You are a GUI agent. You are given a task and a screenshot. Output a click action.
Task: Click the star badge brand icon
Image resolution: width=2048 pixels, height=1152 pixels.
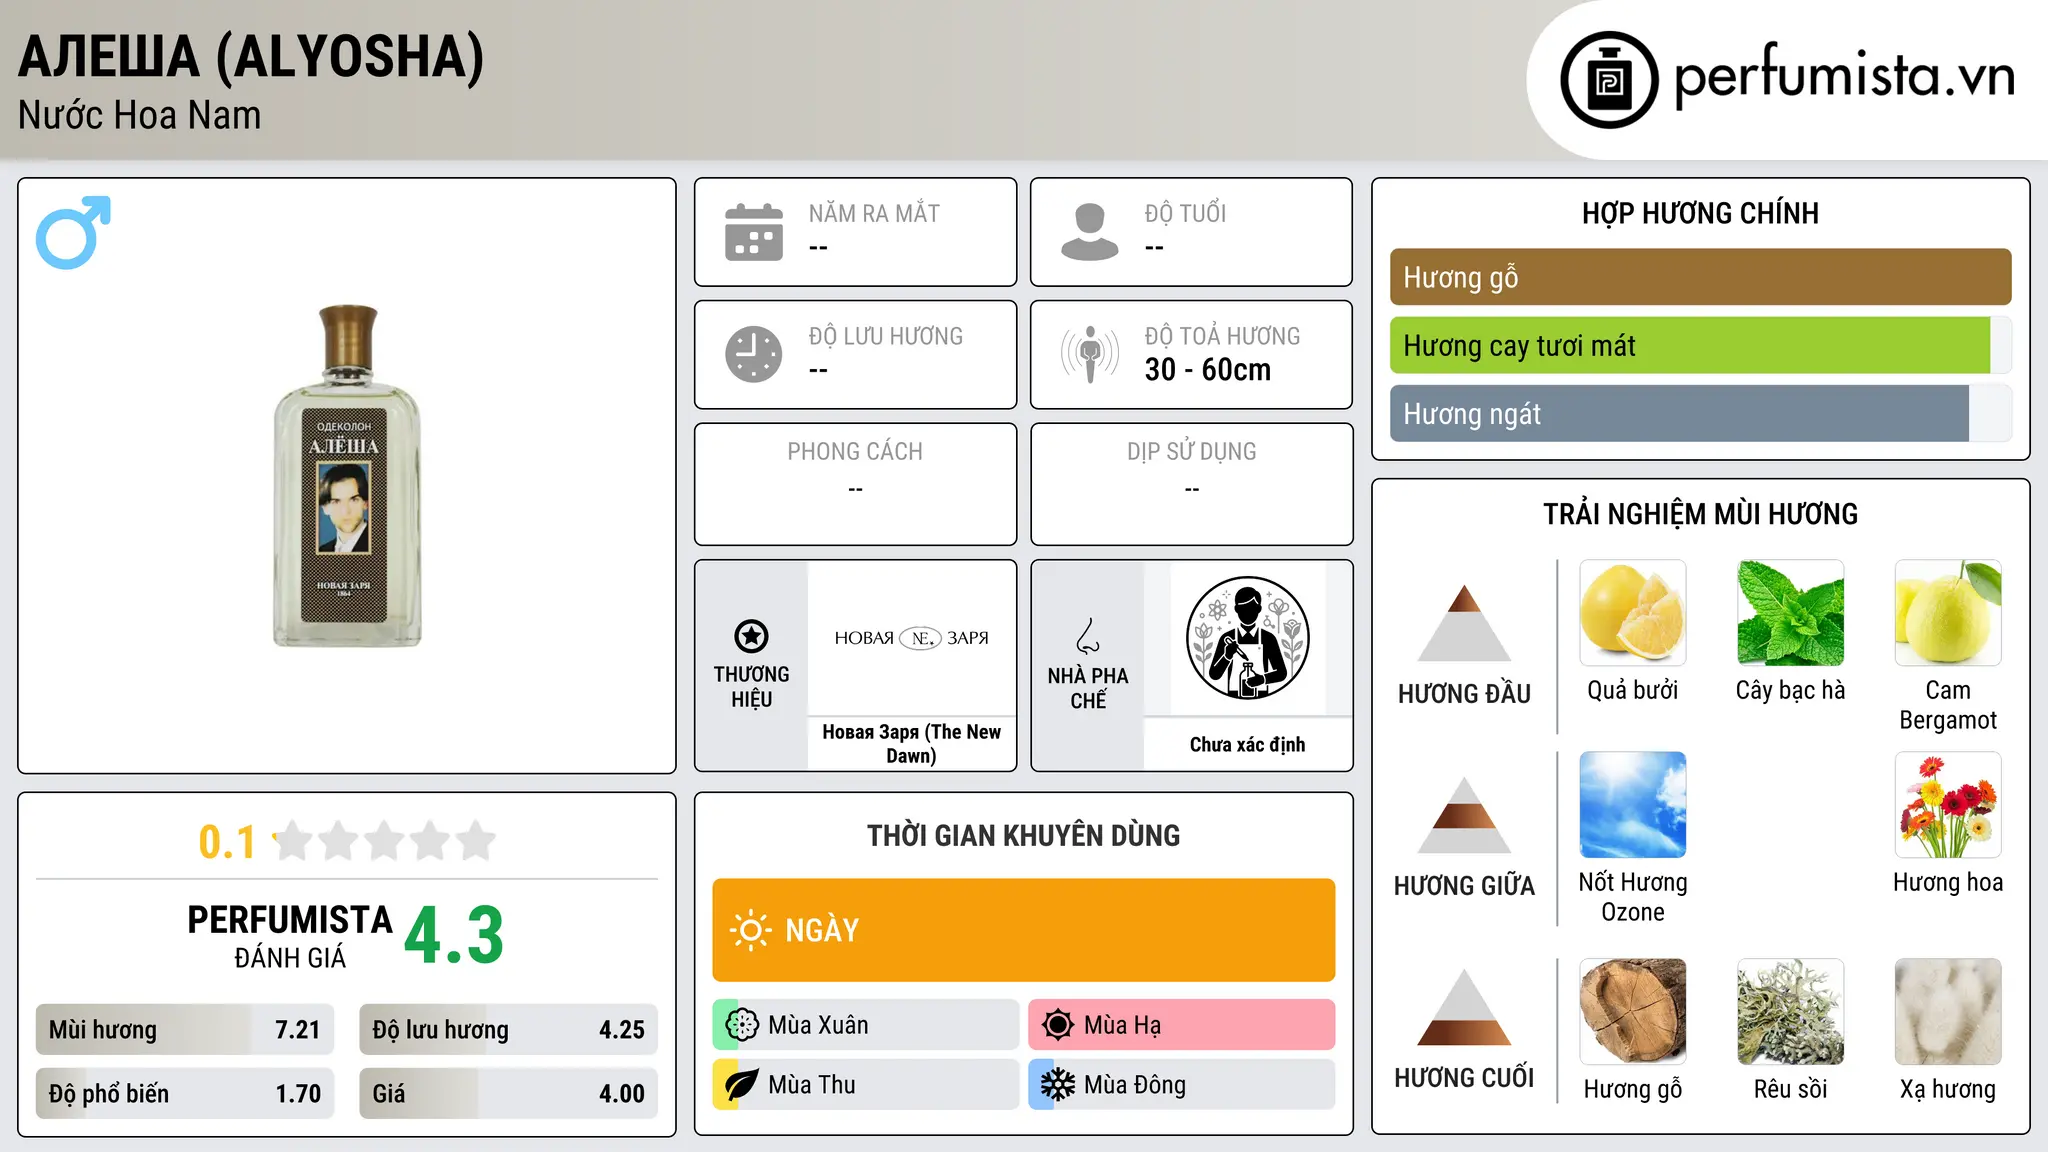[x=751, y=636]
